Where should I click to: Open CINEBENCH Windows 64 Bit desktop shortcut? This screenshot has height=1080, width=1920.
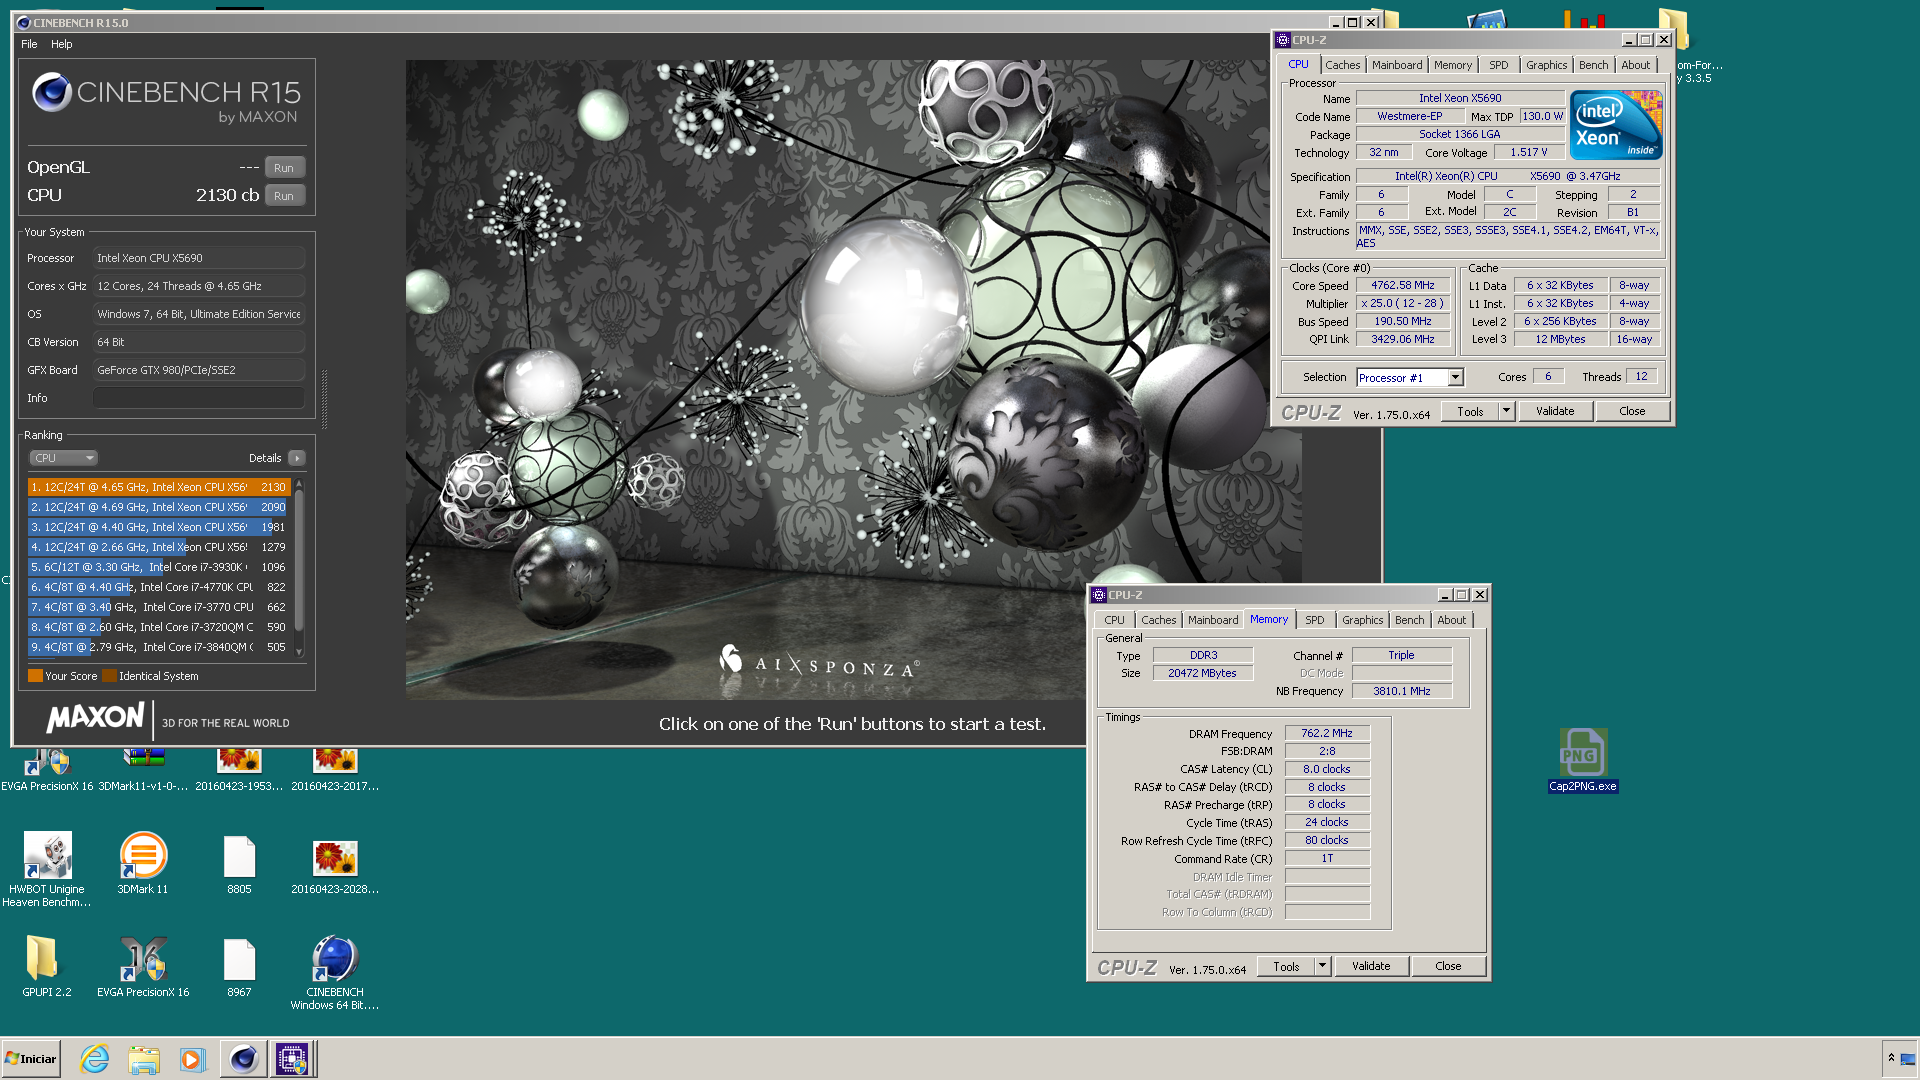[x=335, y=973]
